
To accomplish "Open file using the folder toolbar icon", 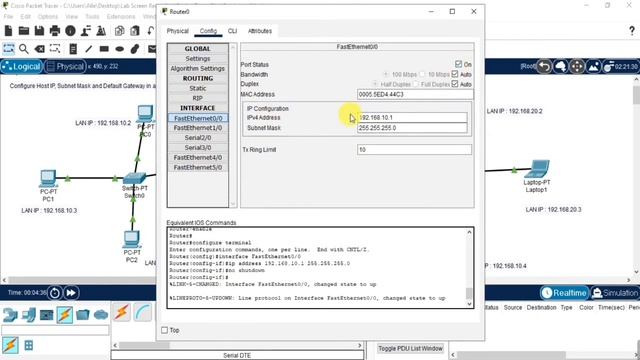I will (24, 31).
